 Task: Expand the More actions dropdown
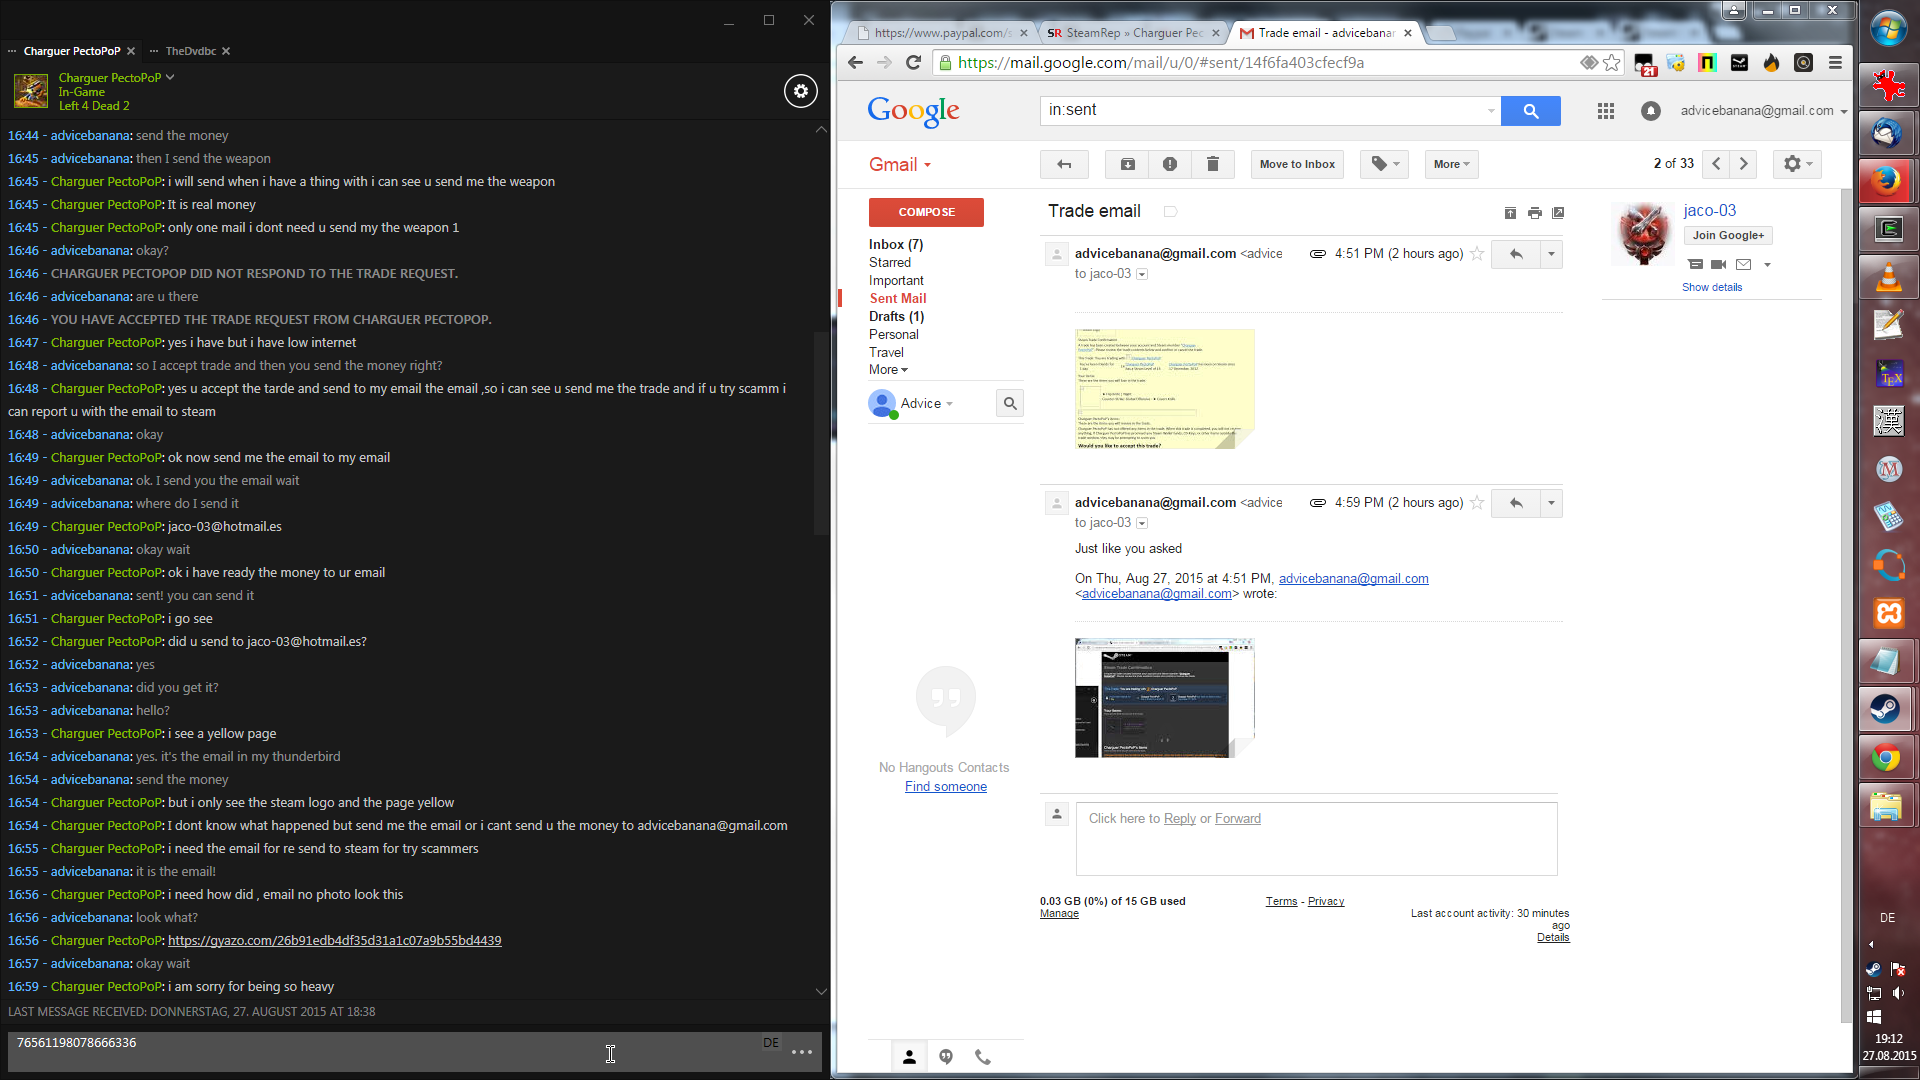(x=1451, y=164)
